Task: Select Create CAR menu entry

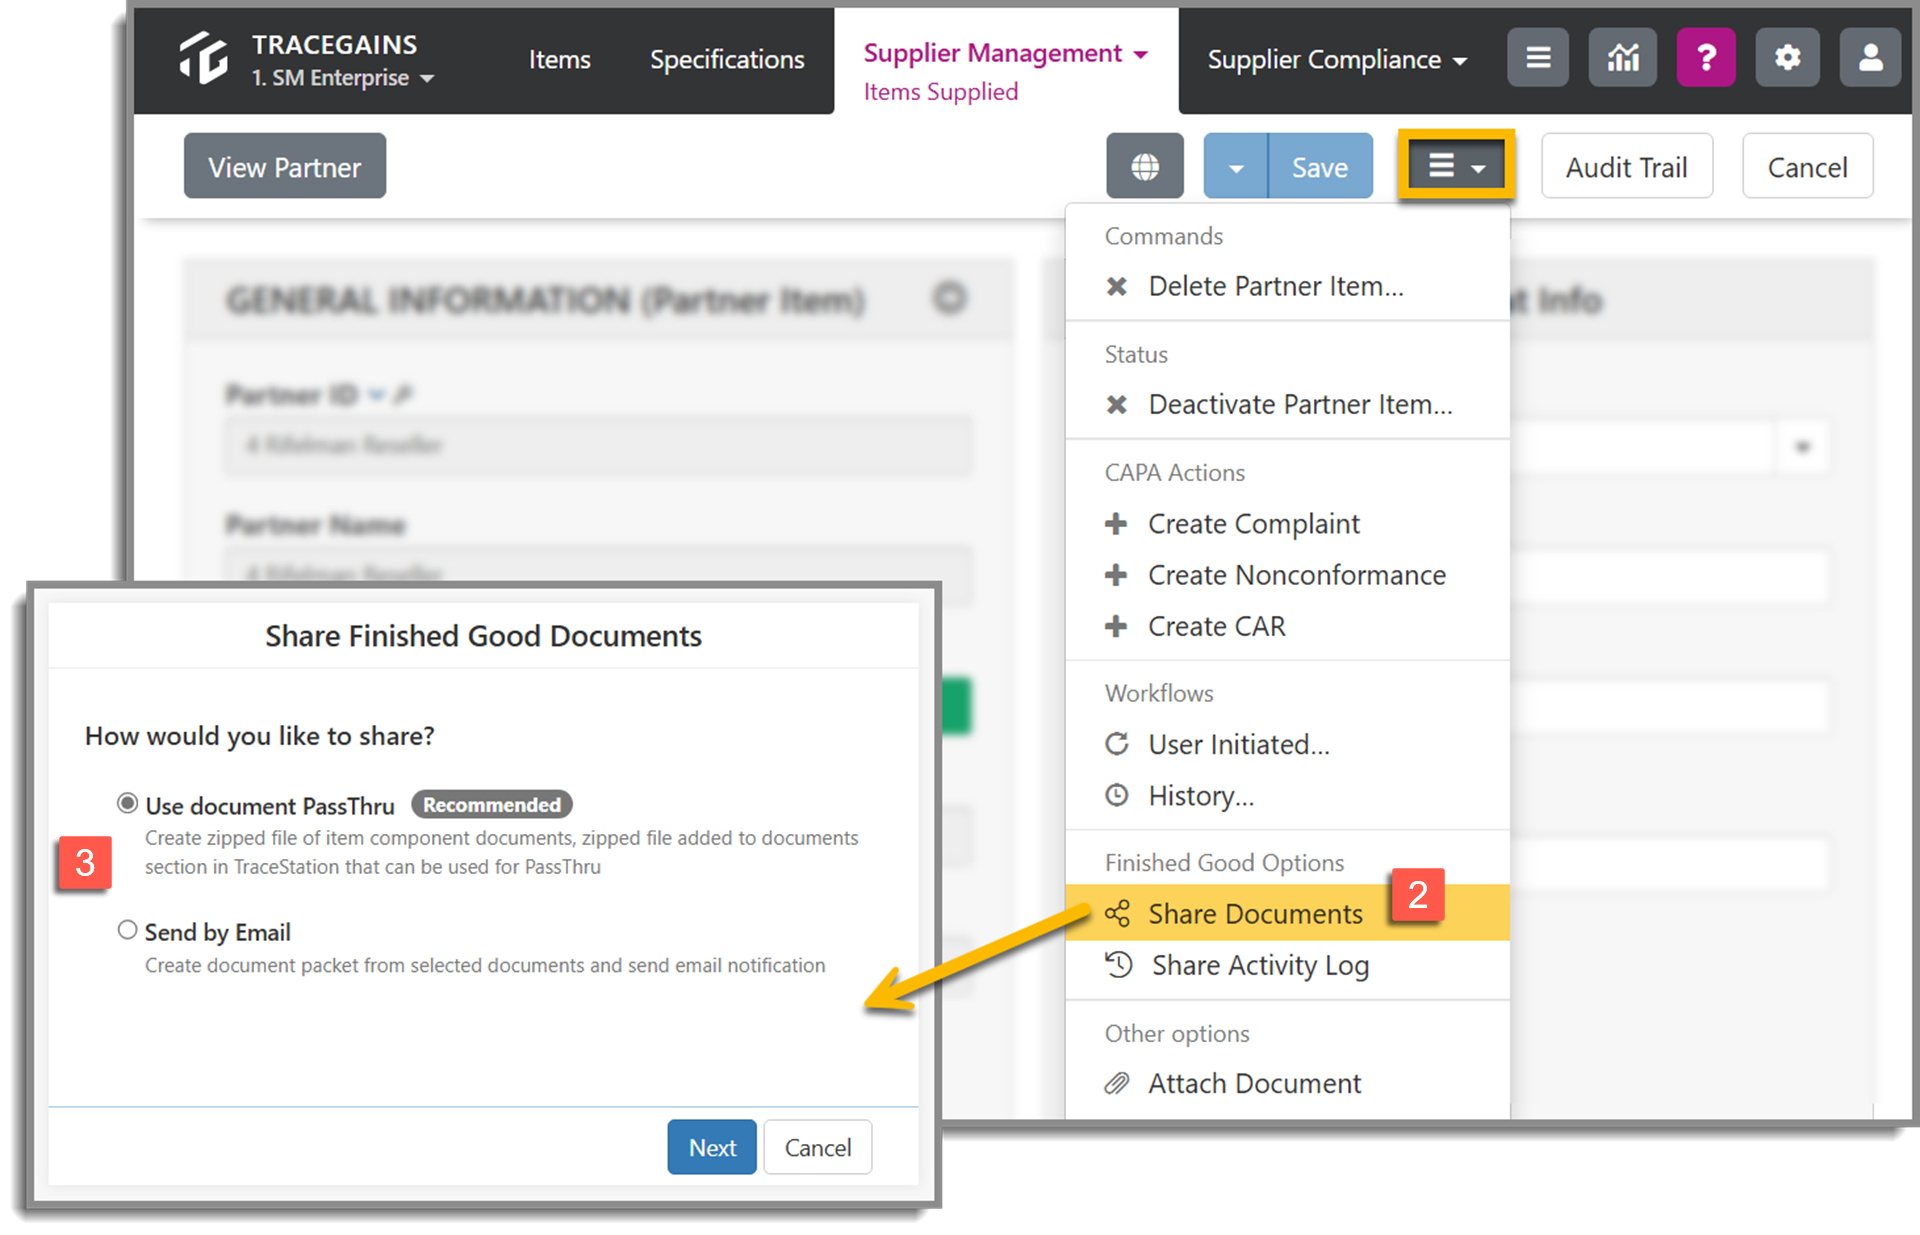Action: 1287,626
